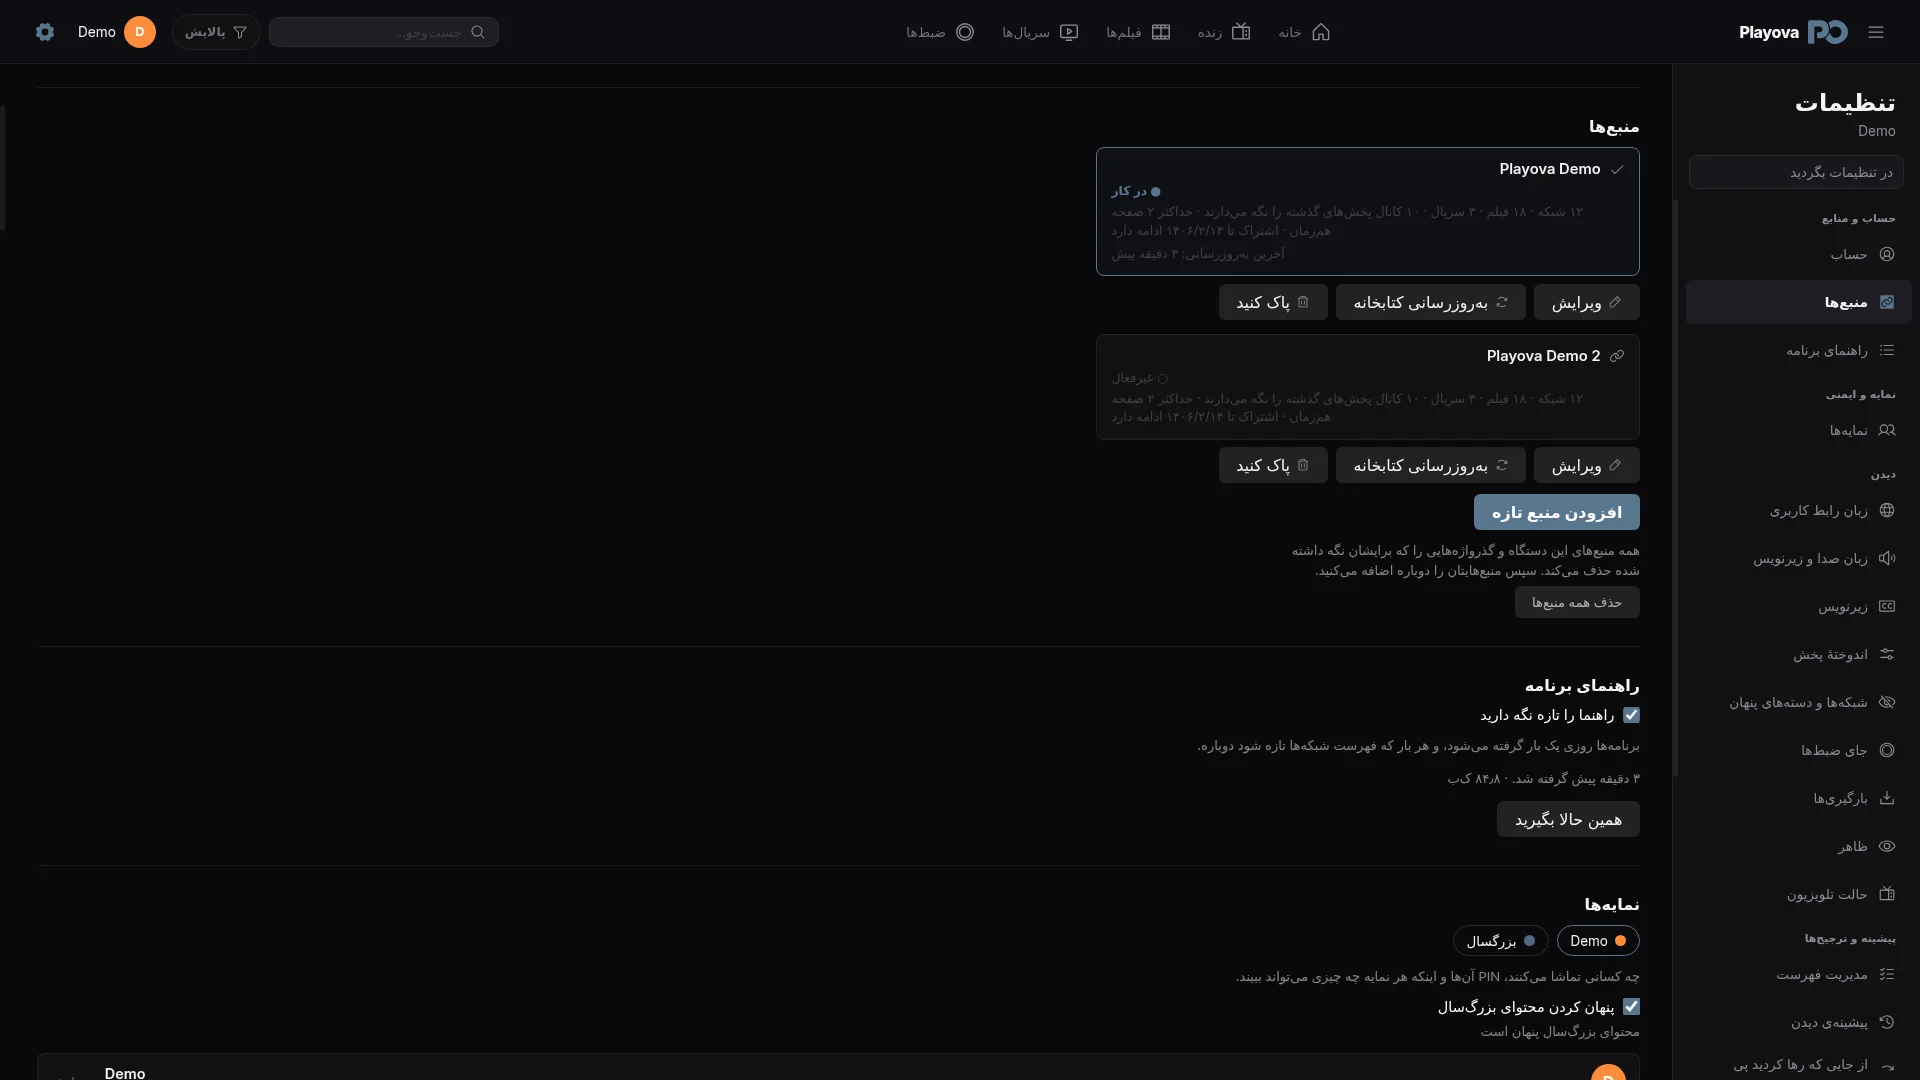Select منبع‌ها sources in sidebar

(x=1798, y=302)
